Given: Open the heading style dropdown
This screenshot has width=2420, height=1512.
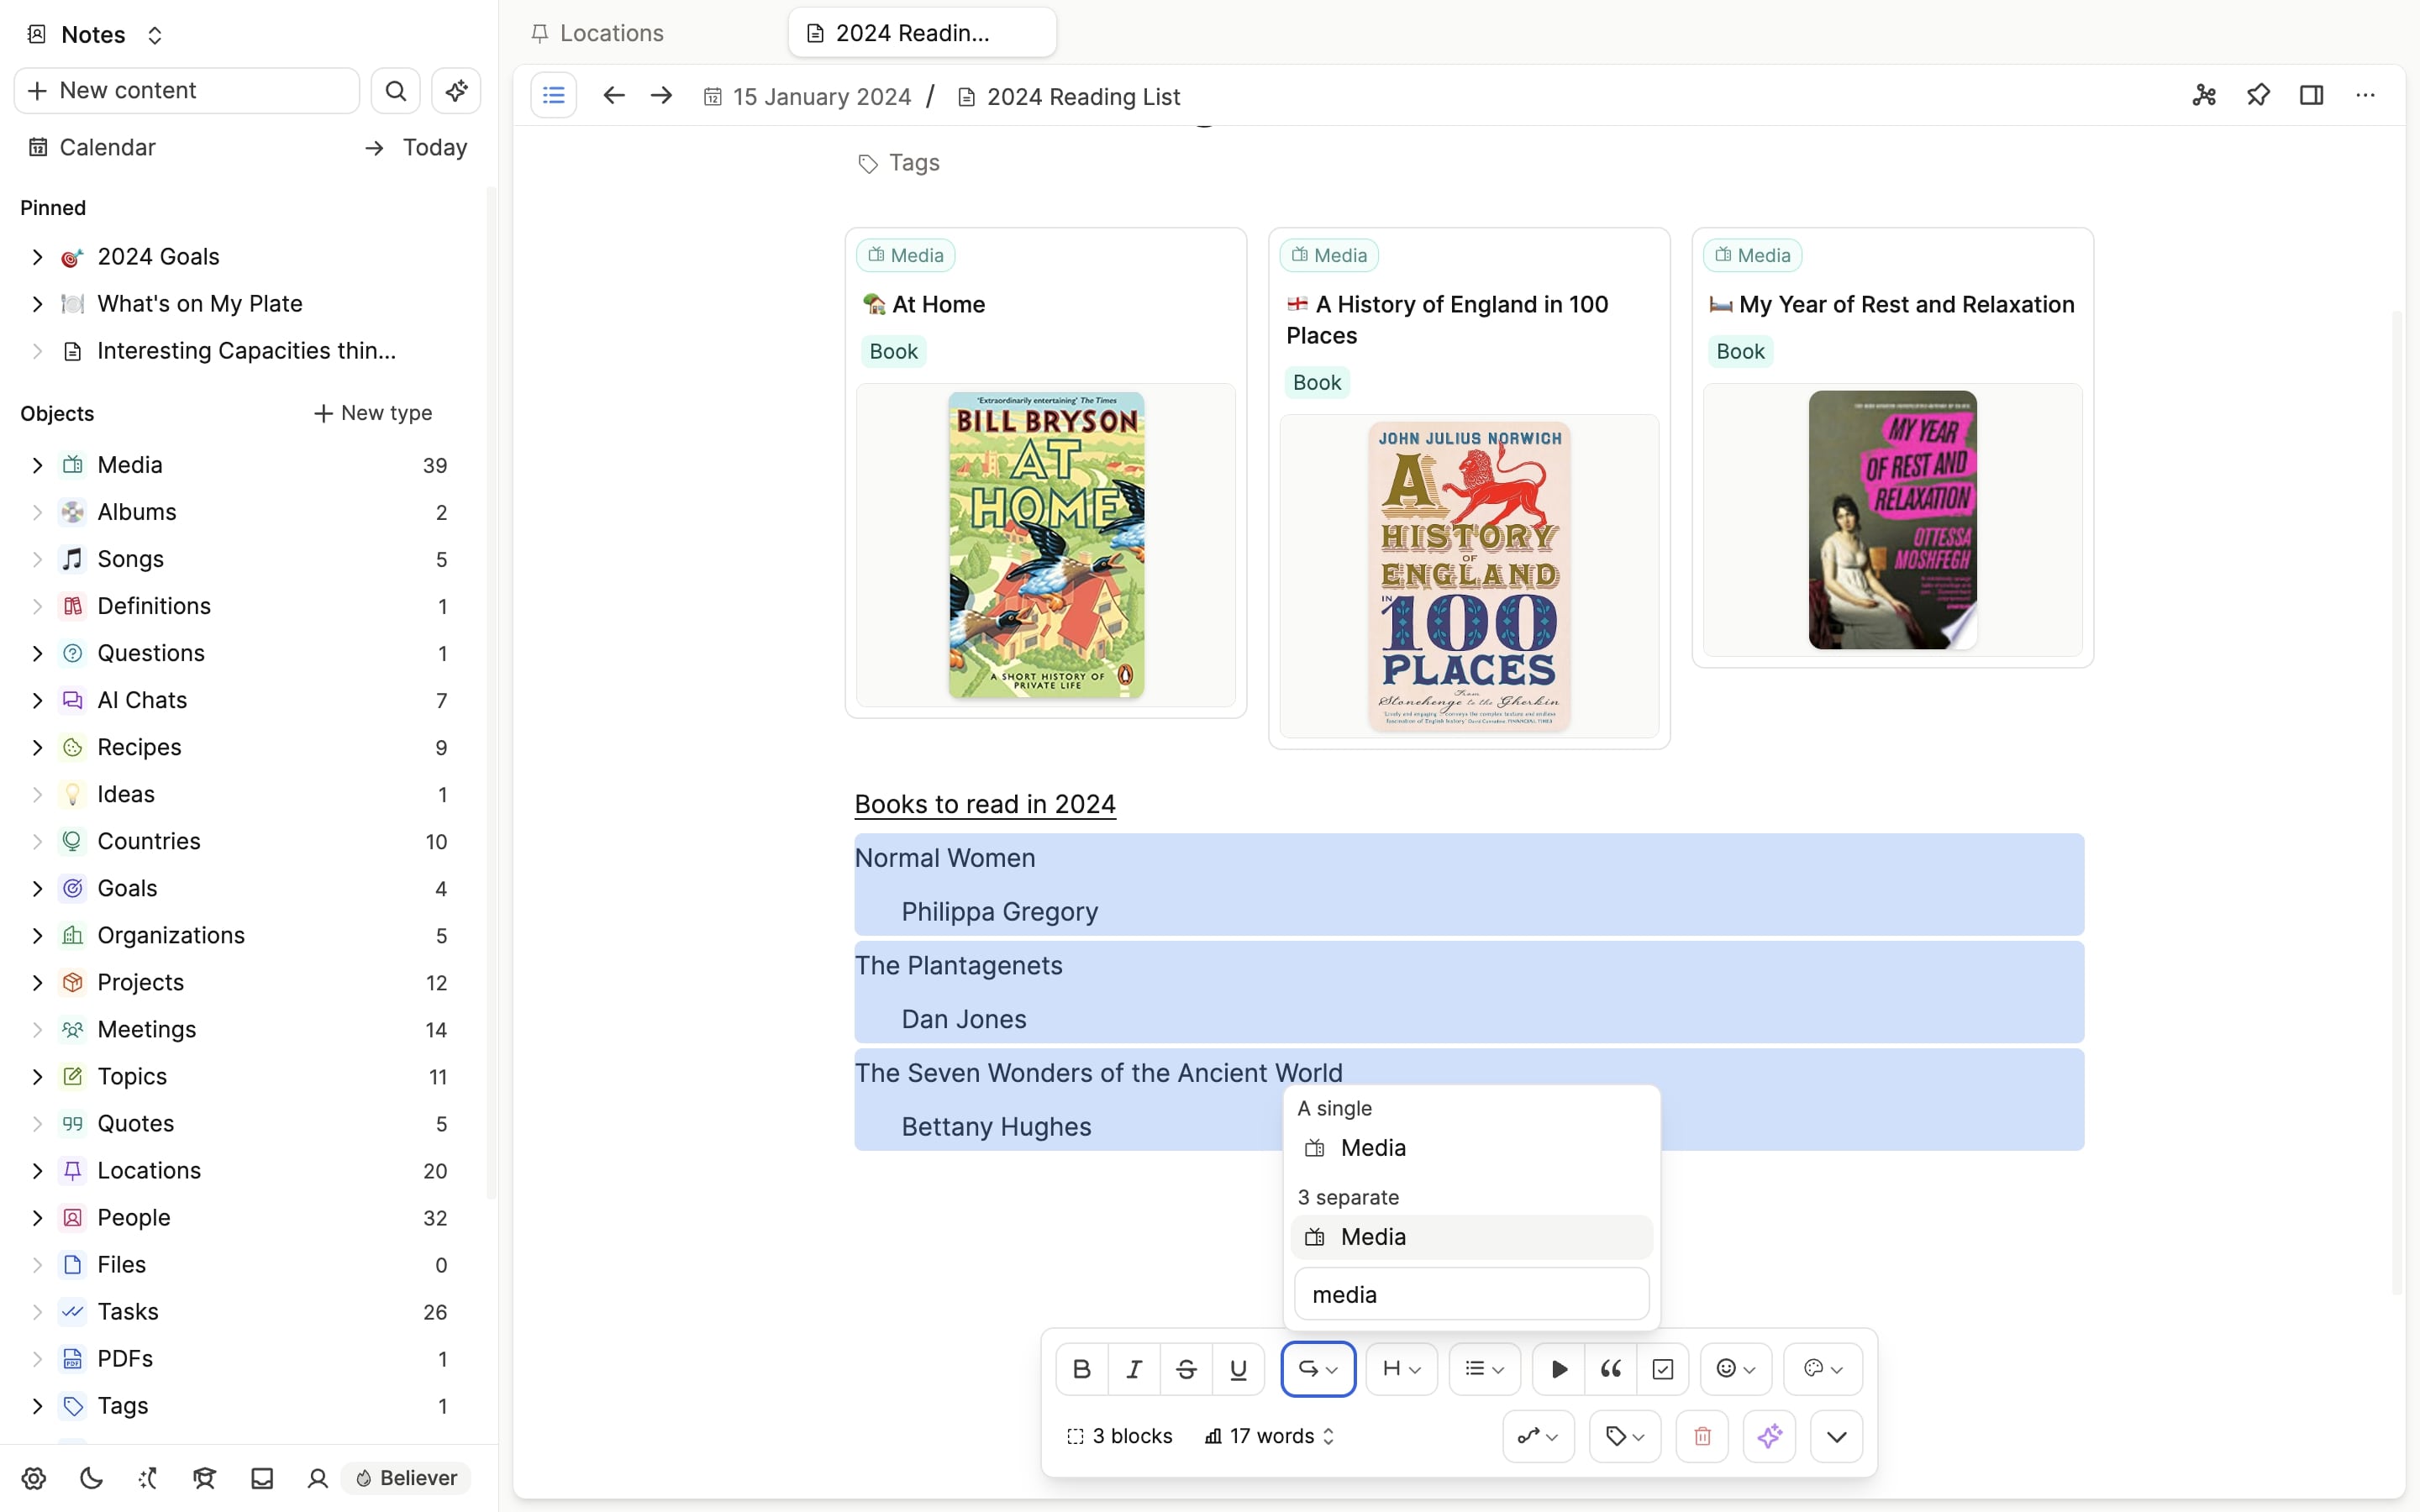Looking at the screenshot, I should [x=1401, y=1369].
